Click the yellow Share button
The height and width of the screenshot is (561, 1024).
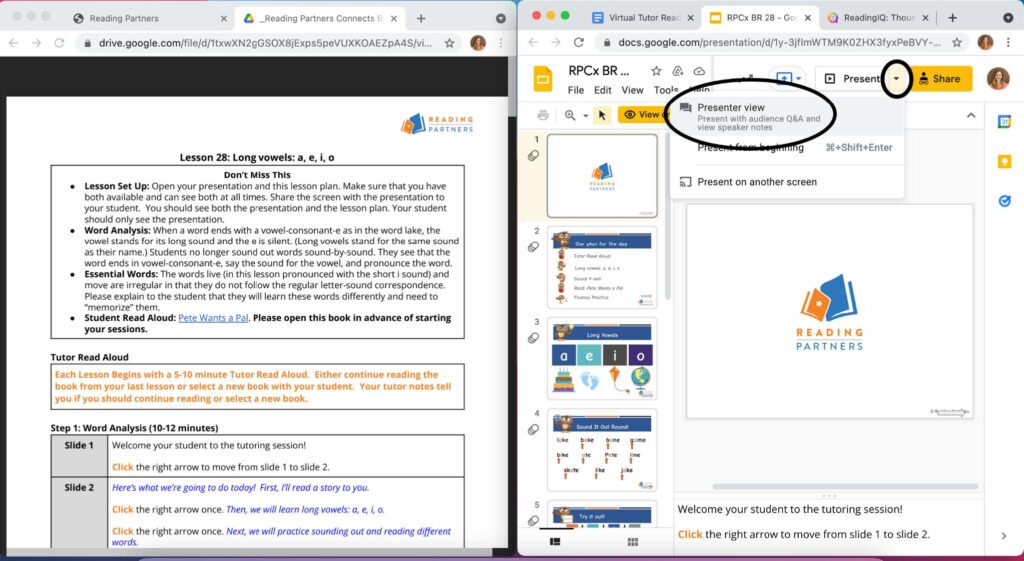(x=940, y=78)
